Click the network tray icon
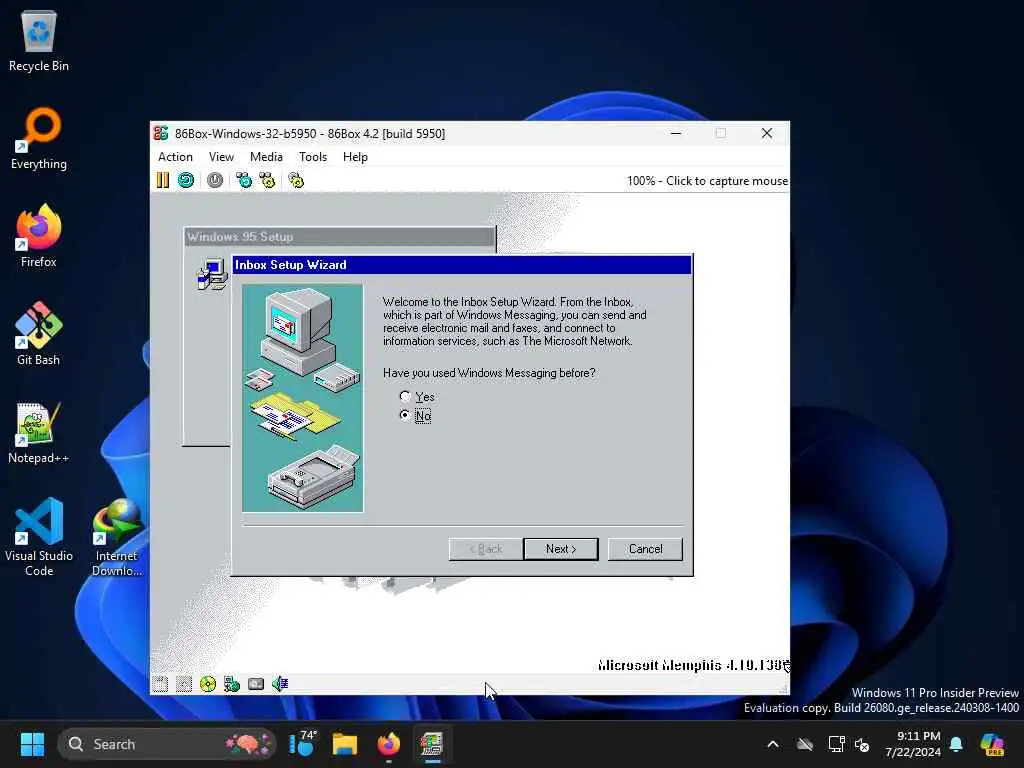Viewport: 1024px width, 768px height. tap(837, 744)
